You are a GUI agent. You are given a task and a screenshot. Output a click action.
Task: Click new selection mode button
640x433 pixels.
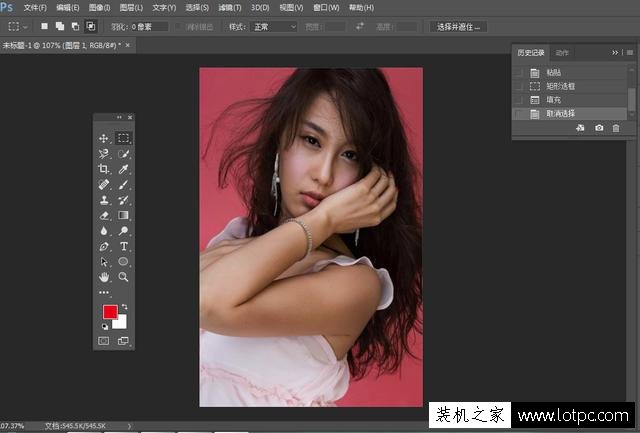[44, 27]
